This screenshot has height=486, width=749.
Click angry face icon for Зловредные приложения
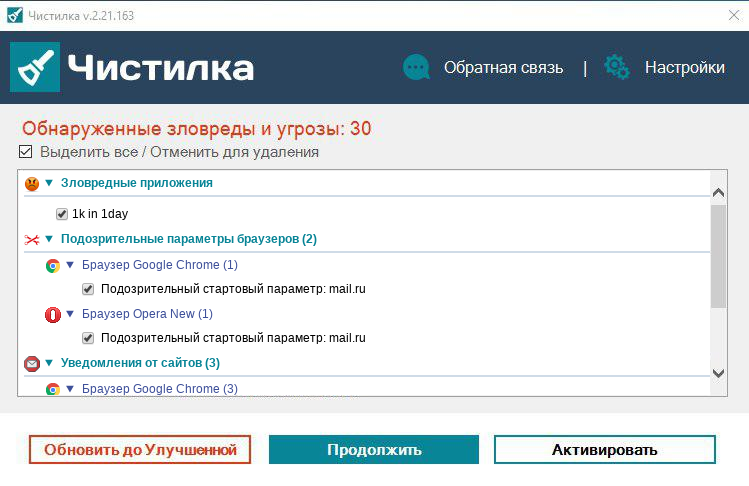[32, 184]
